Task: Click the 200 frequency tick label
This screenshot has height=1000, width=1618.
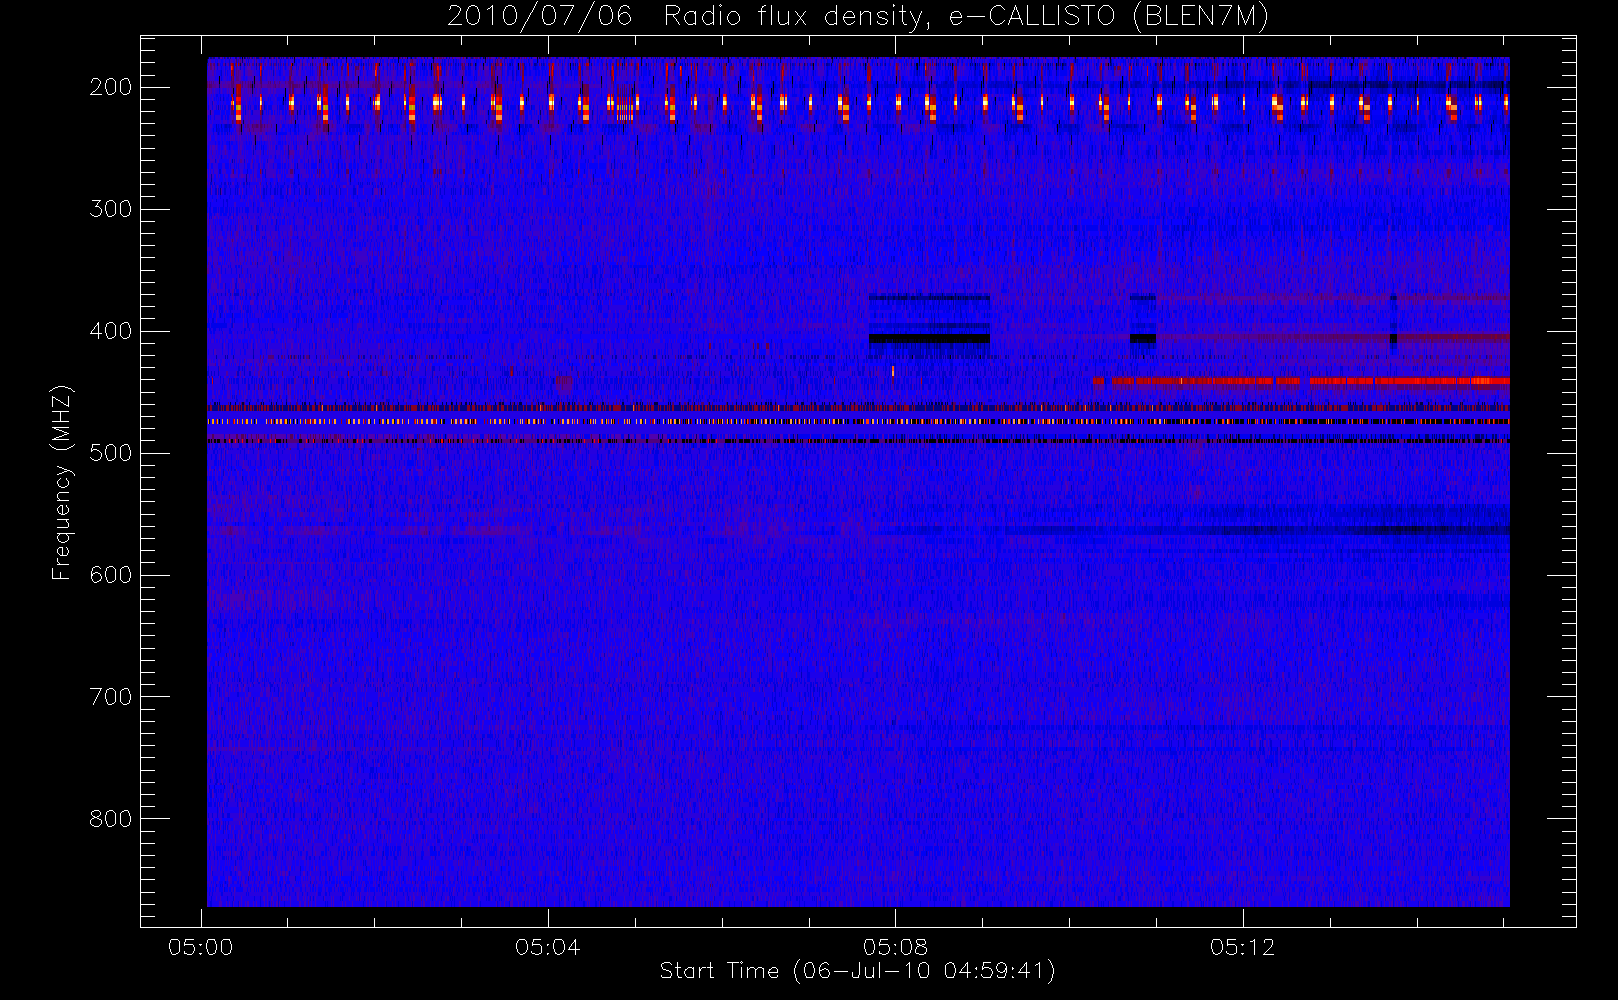Action: click(111, 87)
